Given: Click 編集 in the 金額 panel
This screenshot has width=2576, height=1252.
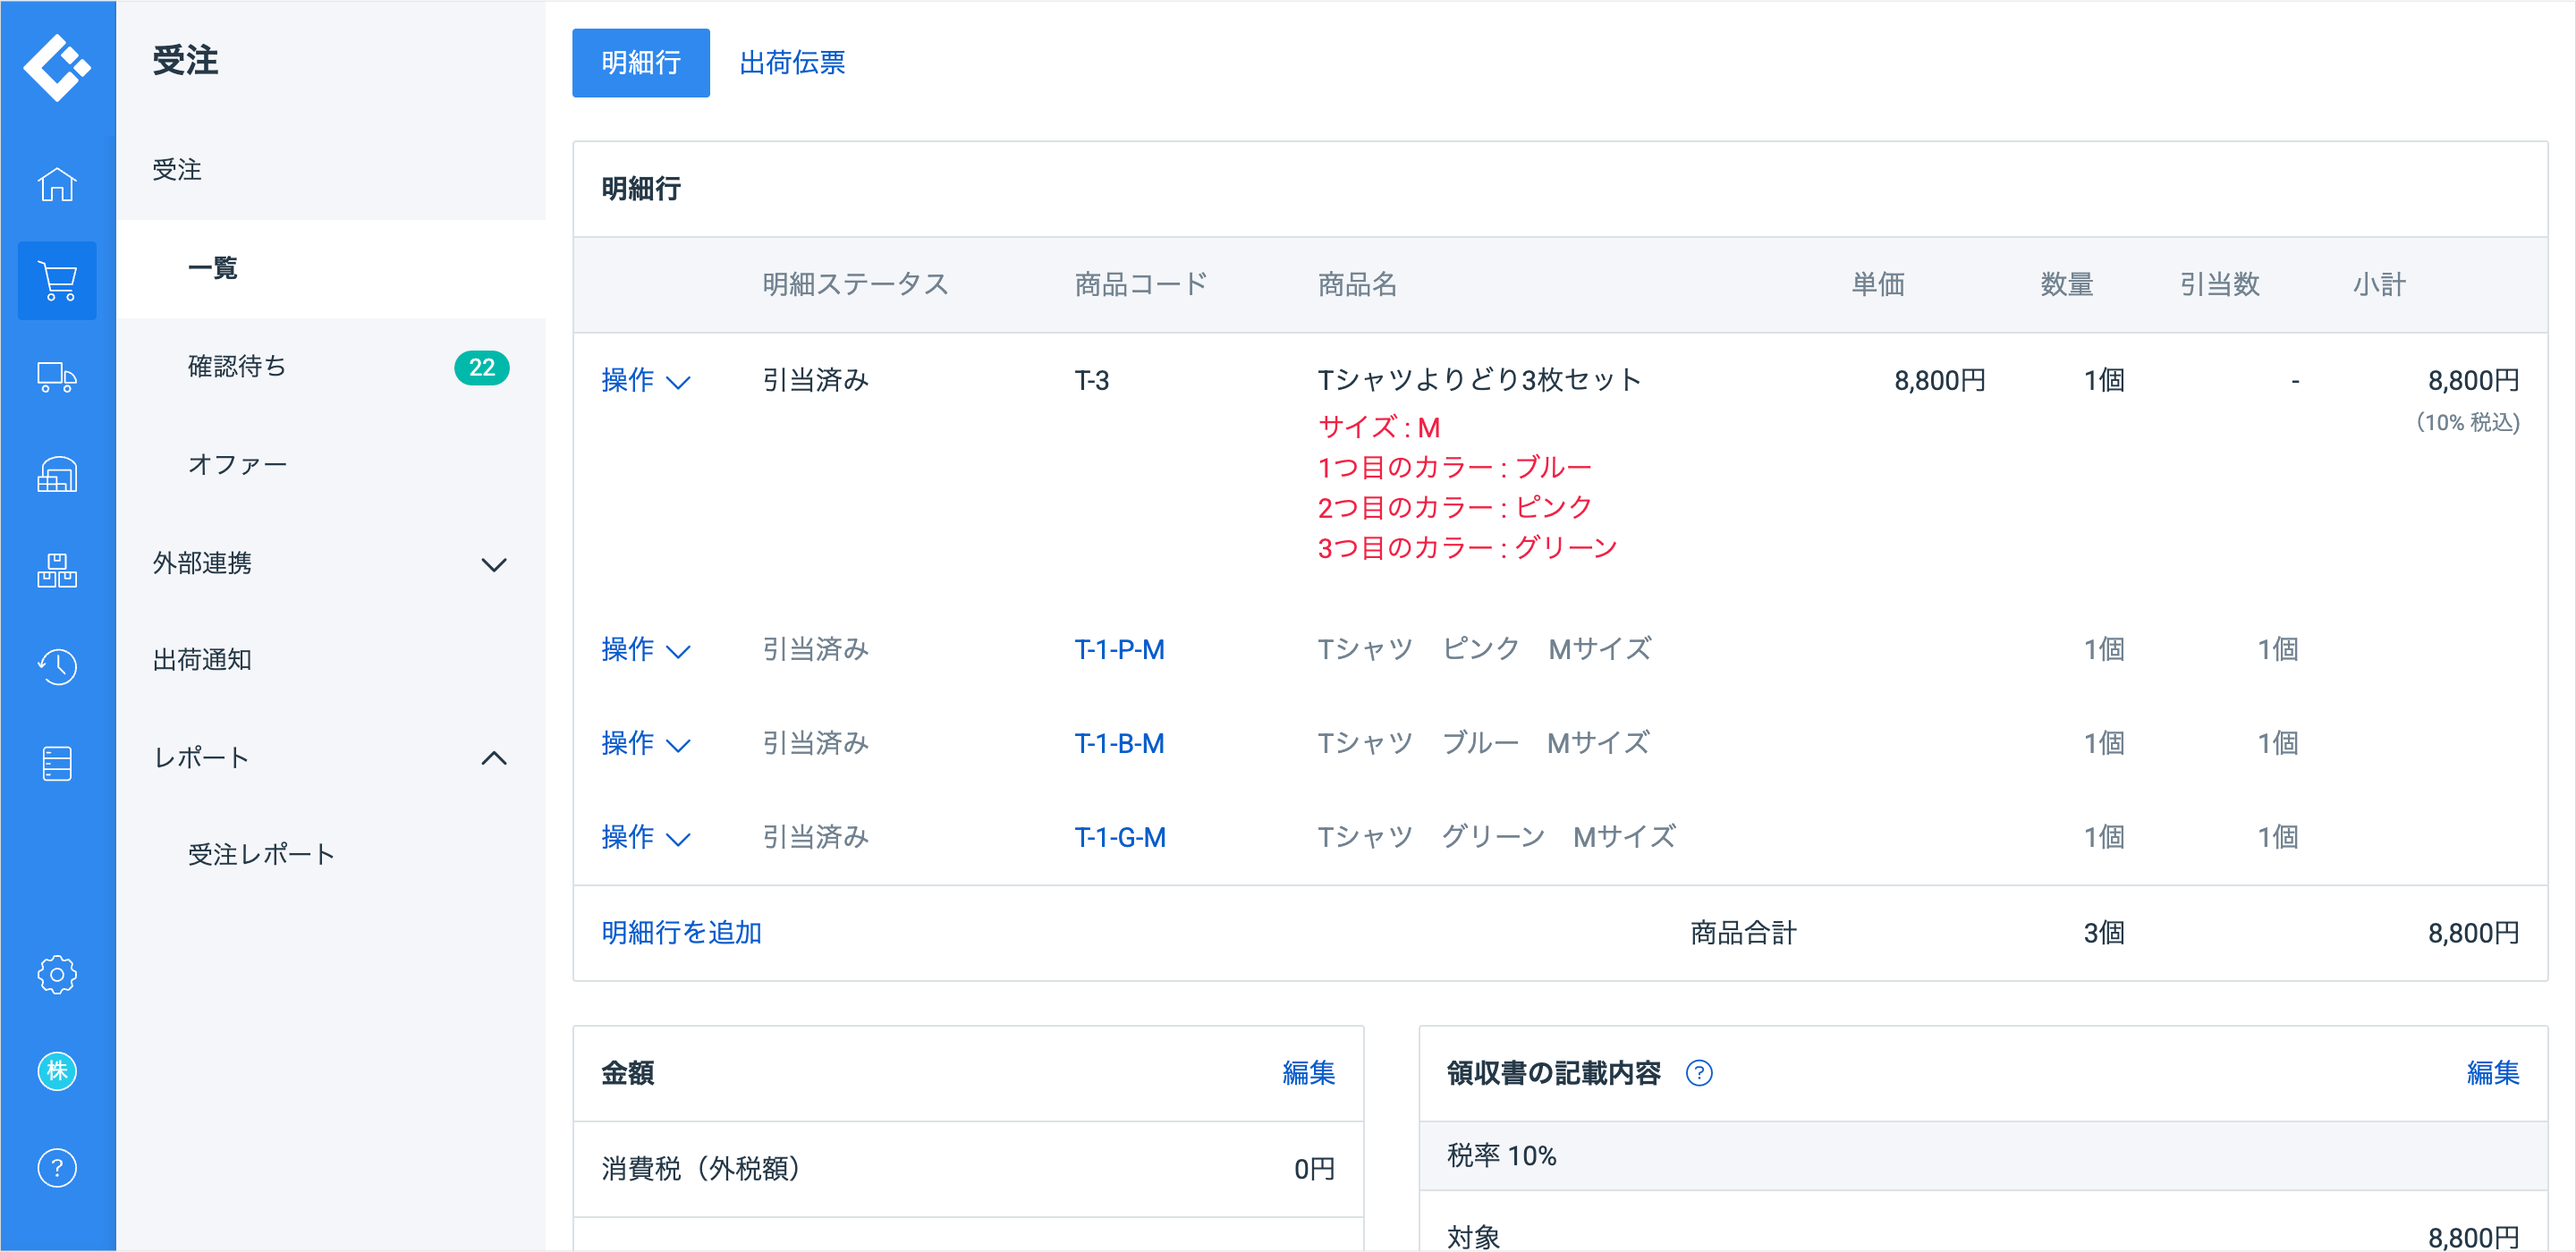Looking at the screenshot, I should coord(1308,1073).
